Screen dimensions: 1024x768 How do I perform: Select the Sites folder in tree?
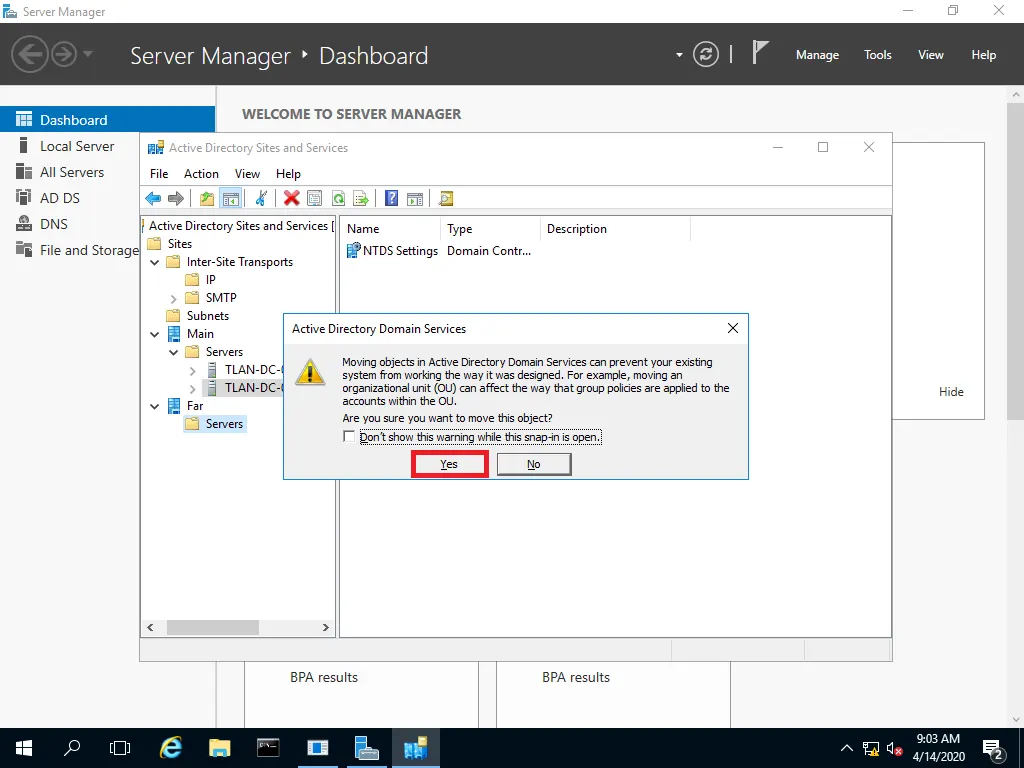click(180, 244)
